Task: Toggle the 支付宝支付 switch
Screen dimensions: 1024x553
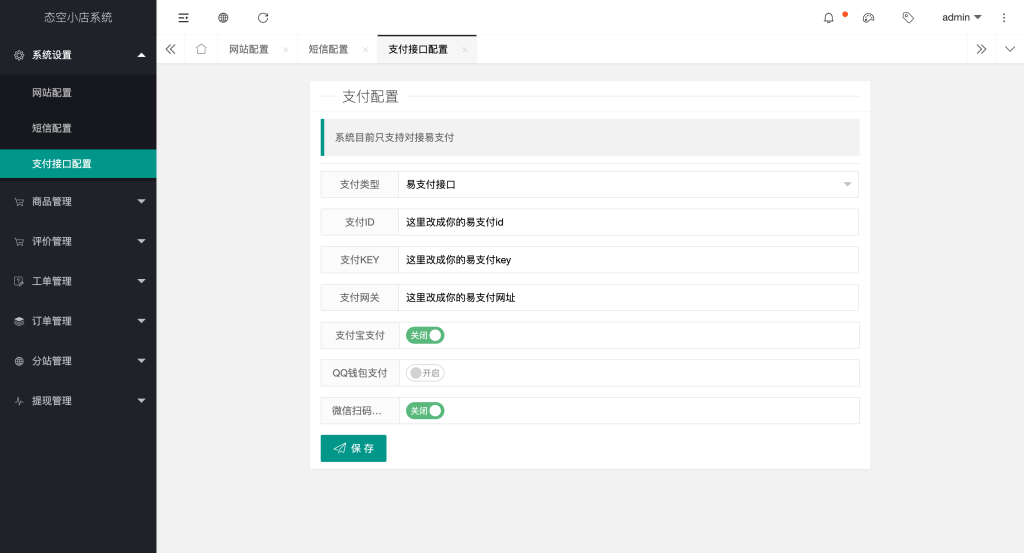Action: [425, 336]
